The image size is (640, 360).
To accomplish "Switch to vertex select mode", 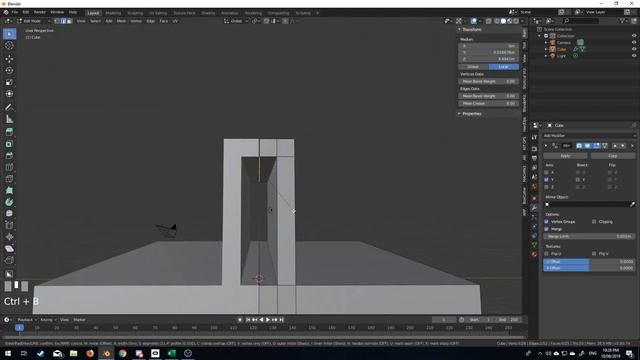I will coord(57,21).
